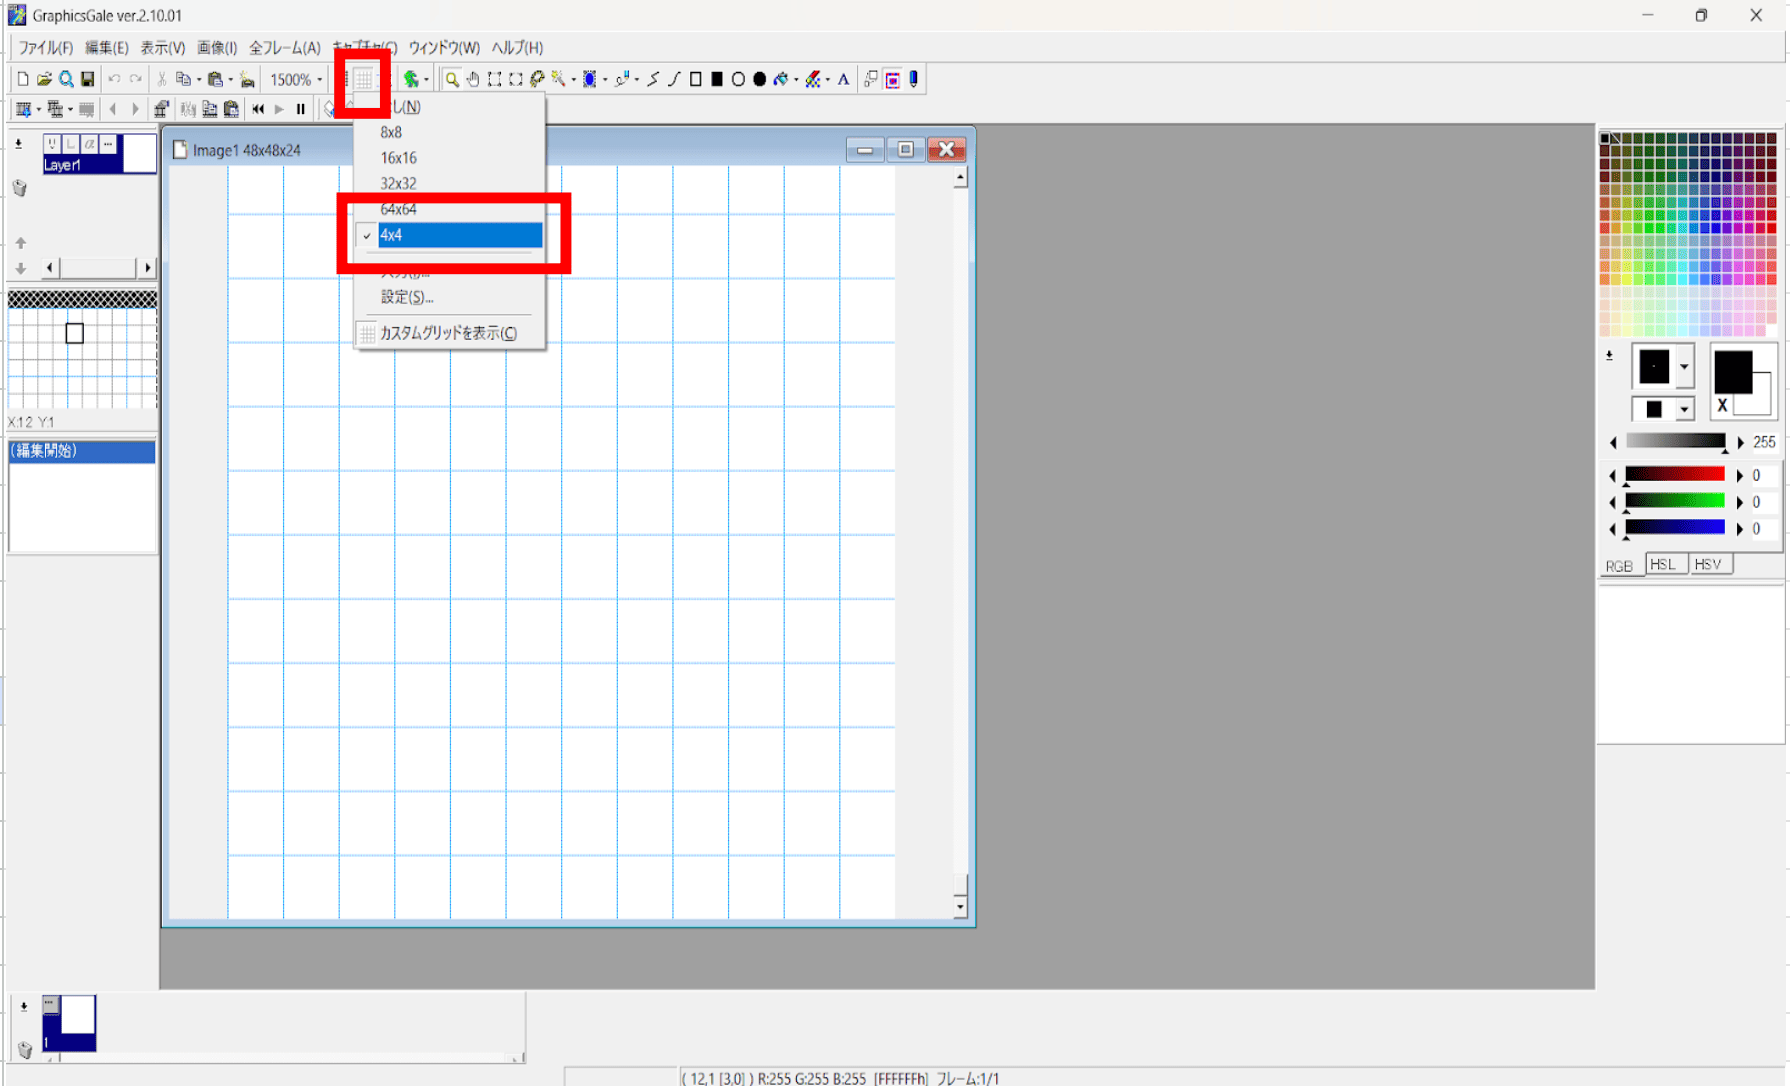Select the Text tool

[843, 80]
